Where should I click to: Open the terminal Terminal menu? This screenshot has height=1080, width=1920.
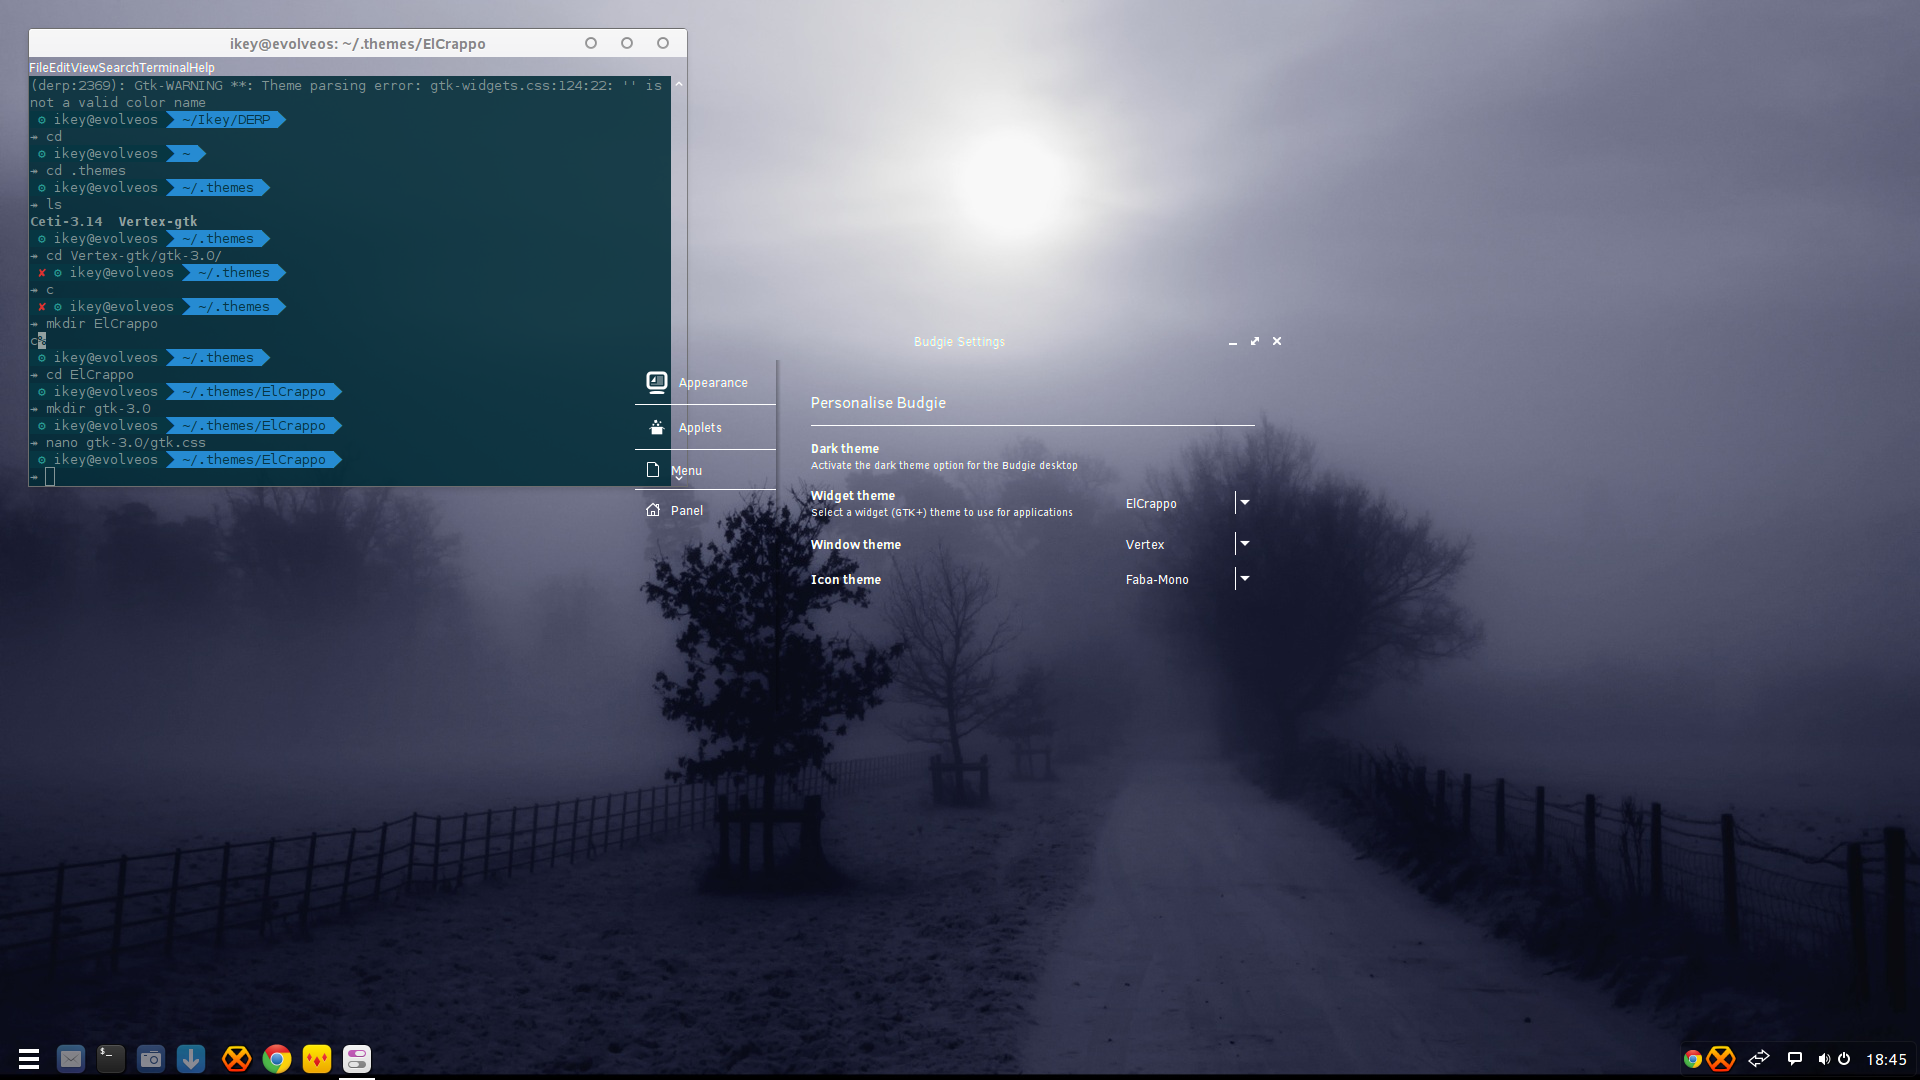click(164, 68)
